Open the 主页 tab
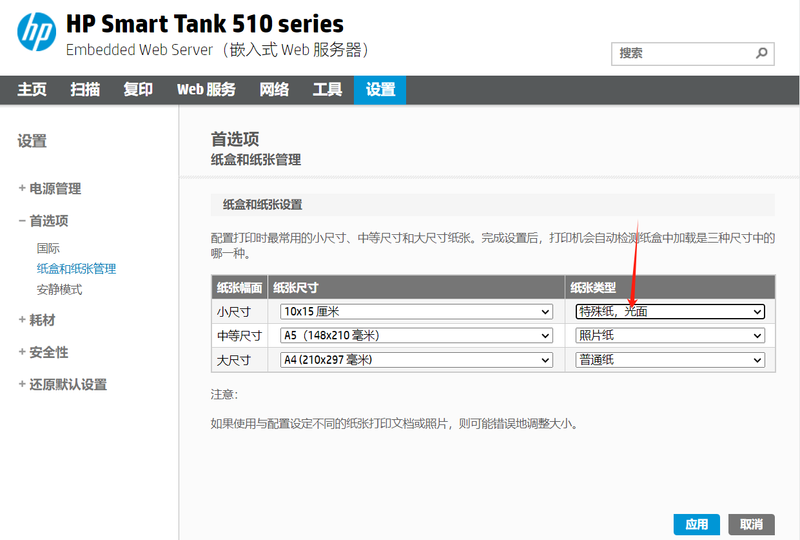Viewport: 800px width, 540px height. [32, 90]
